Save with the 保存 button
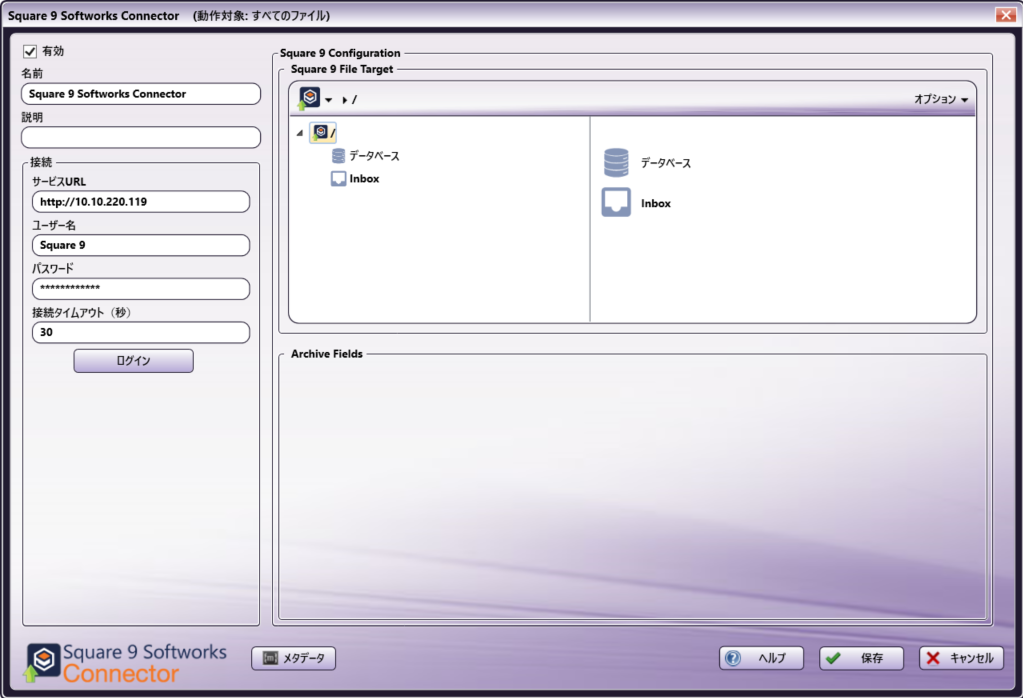The image size is (1023, 698). pyautogui.click(x=861, y=658)
